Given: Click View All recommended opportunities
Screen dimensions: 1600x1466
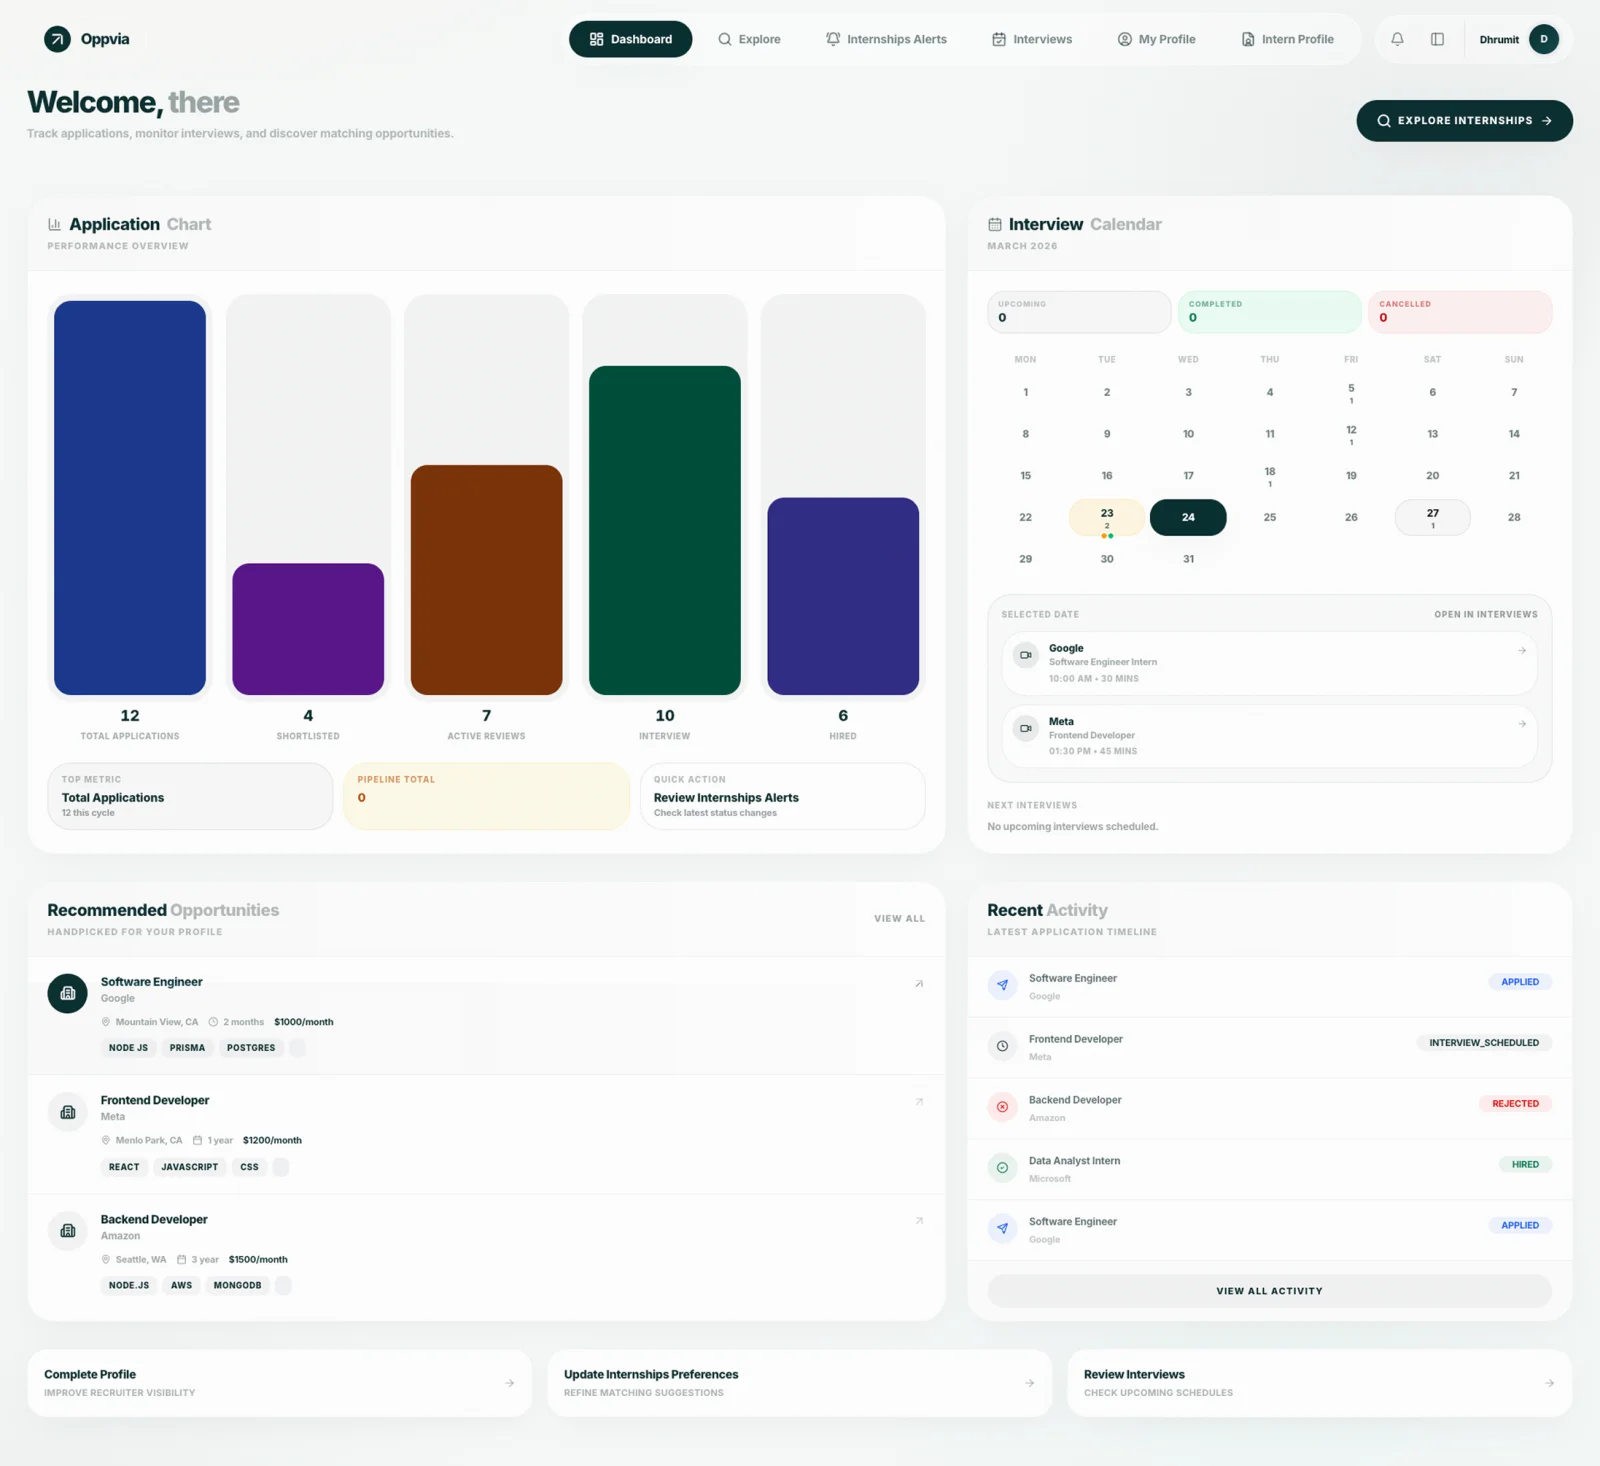Looking at the screenshot, I should click(x=899, y=918).
